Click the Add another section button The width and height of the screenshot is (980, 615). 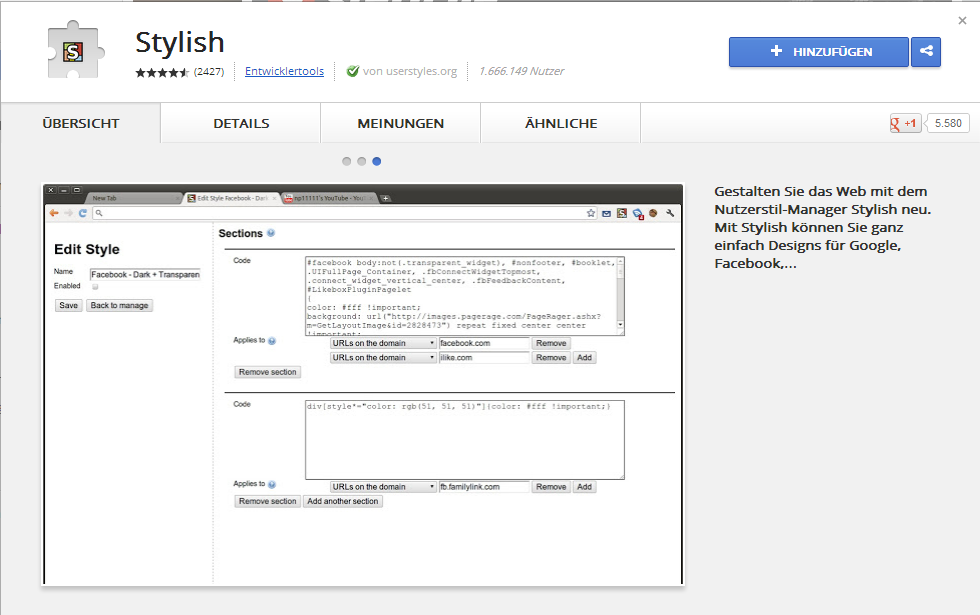point(342,501)
